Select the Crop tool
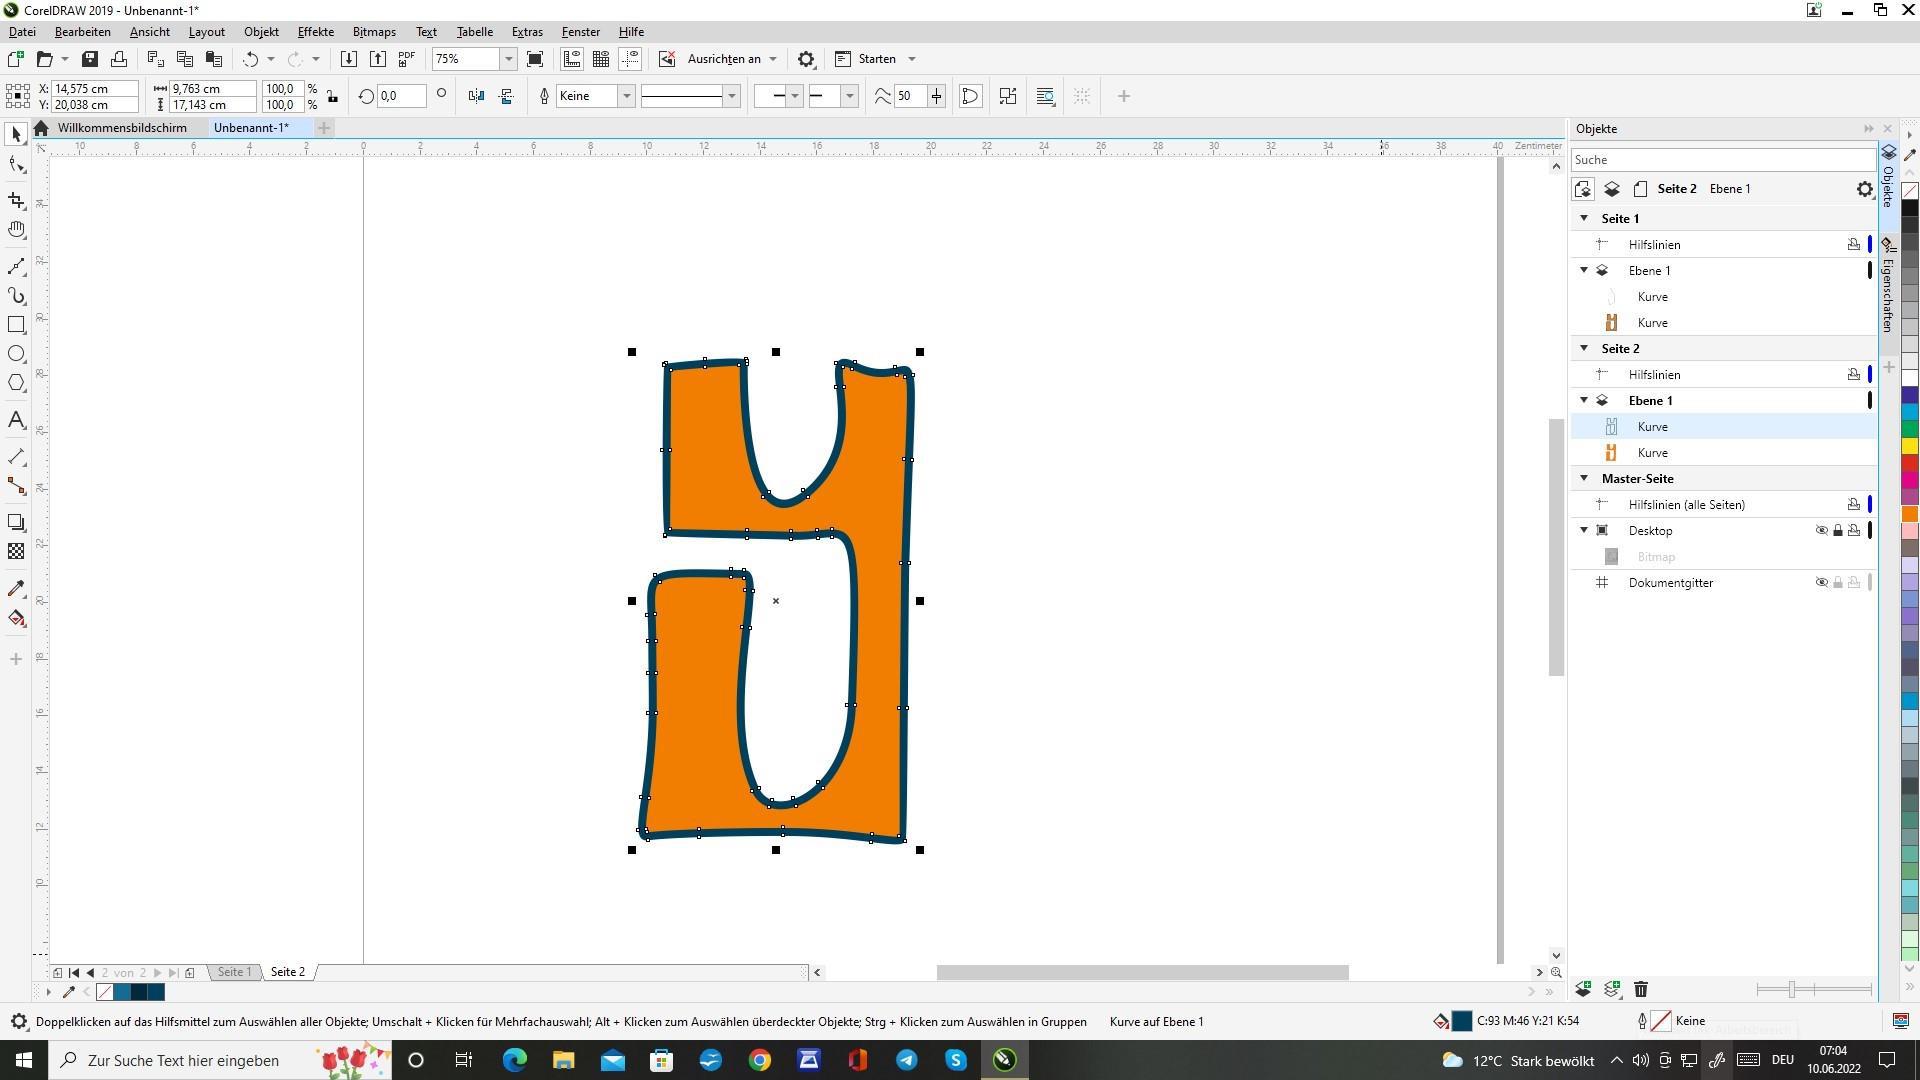The image size is (1920, 1080). click(x=16, y=200)
